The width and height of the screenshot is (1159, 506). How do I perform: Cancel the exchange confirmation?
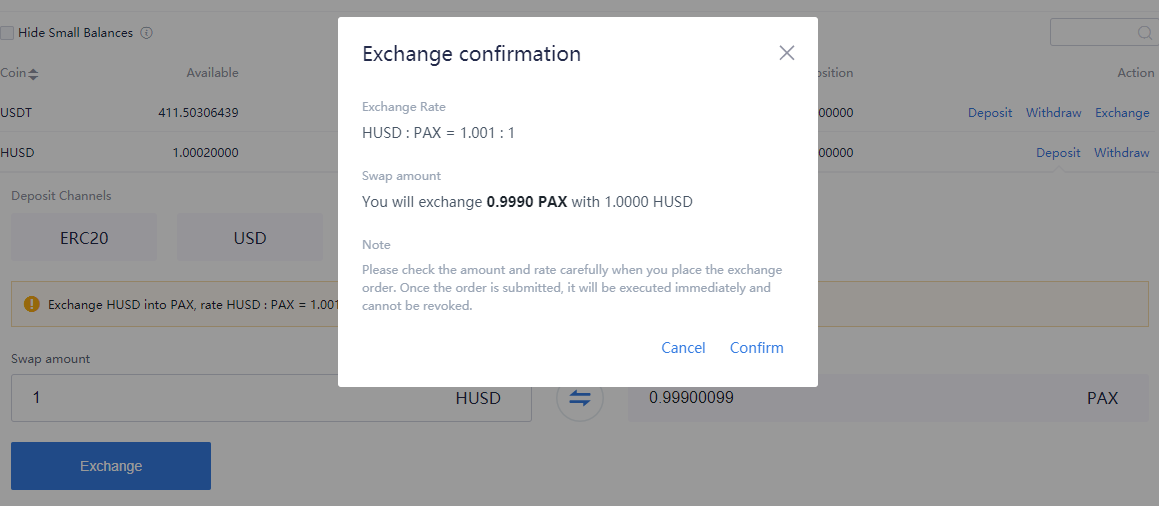pyautogui.click(x=683, y=348)
